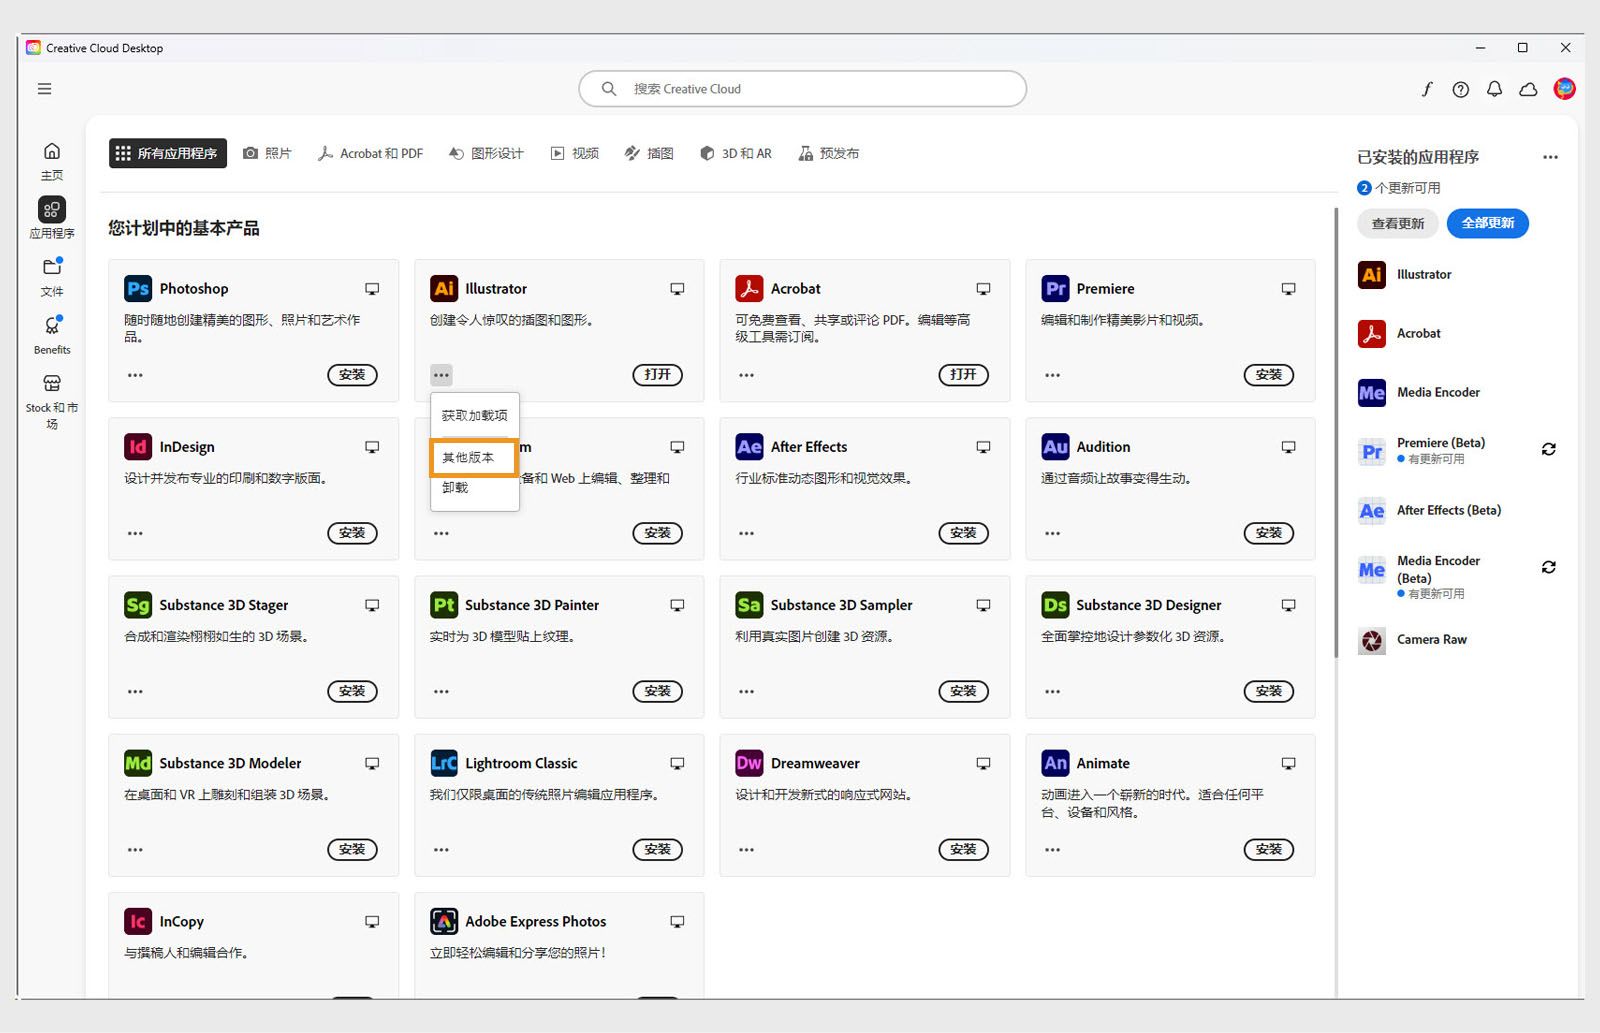Screen dimensions: 1600x1033
Task: Click the Animate An icon
Action: pos(1055,763)
